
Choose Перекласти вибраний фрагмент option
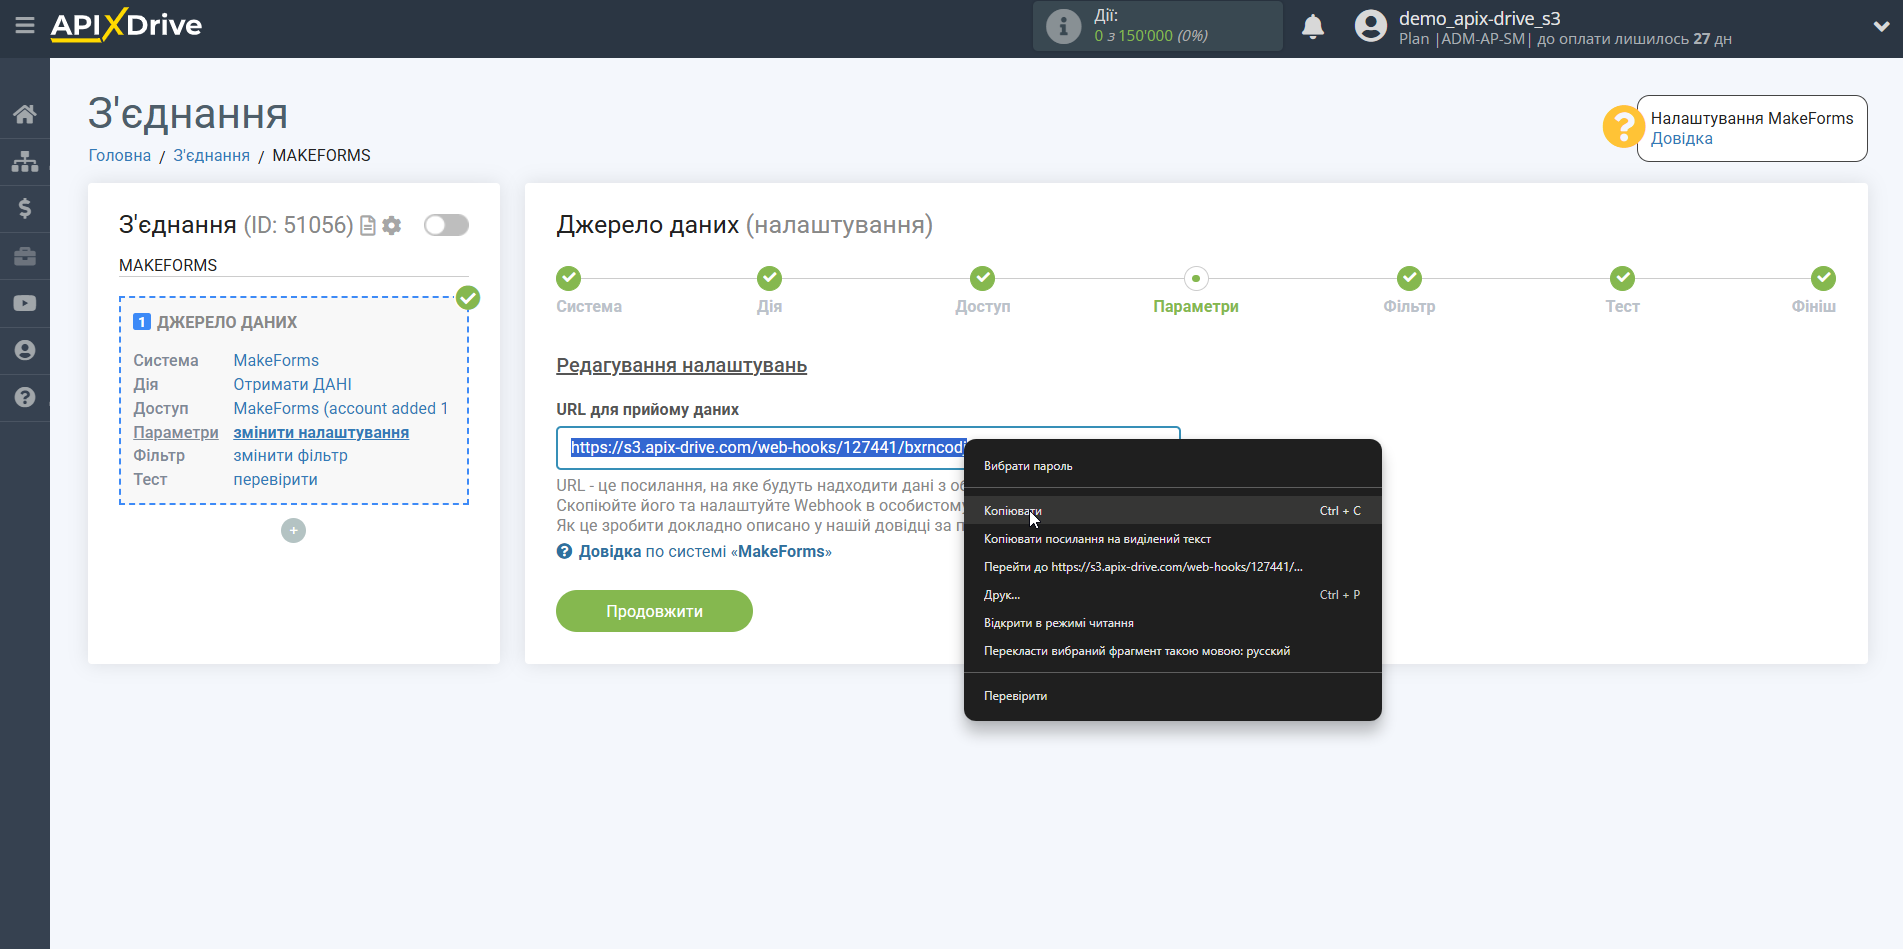(1173, 651)
